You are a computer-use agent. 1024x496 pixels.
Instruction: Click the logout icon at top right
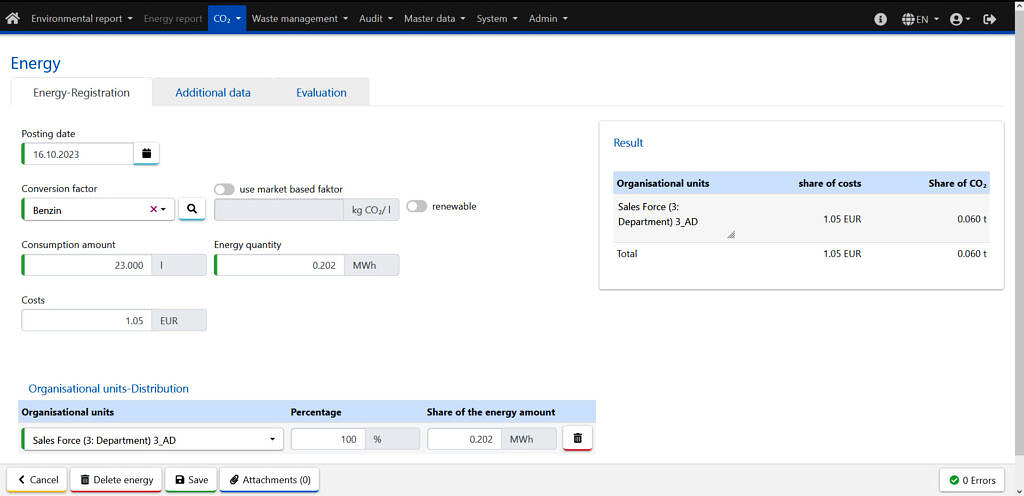[x=990, y=18]
